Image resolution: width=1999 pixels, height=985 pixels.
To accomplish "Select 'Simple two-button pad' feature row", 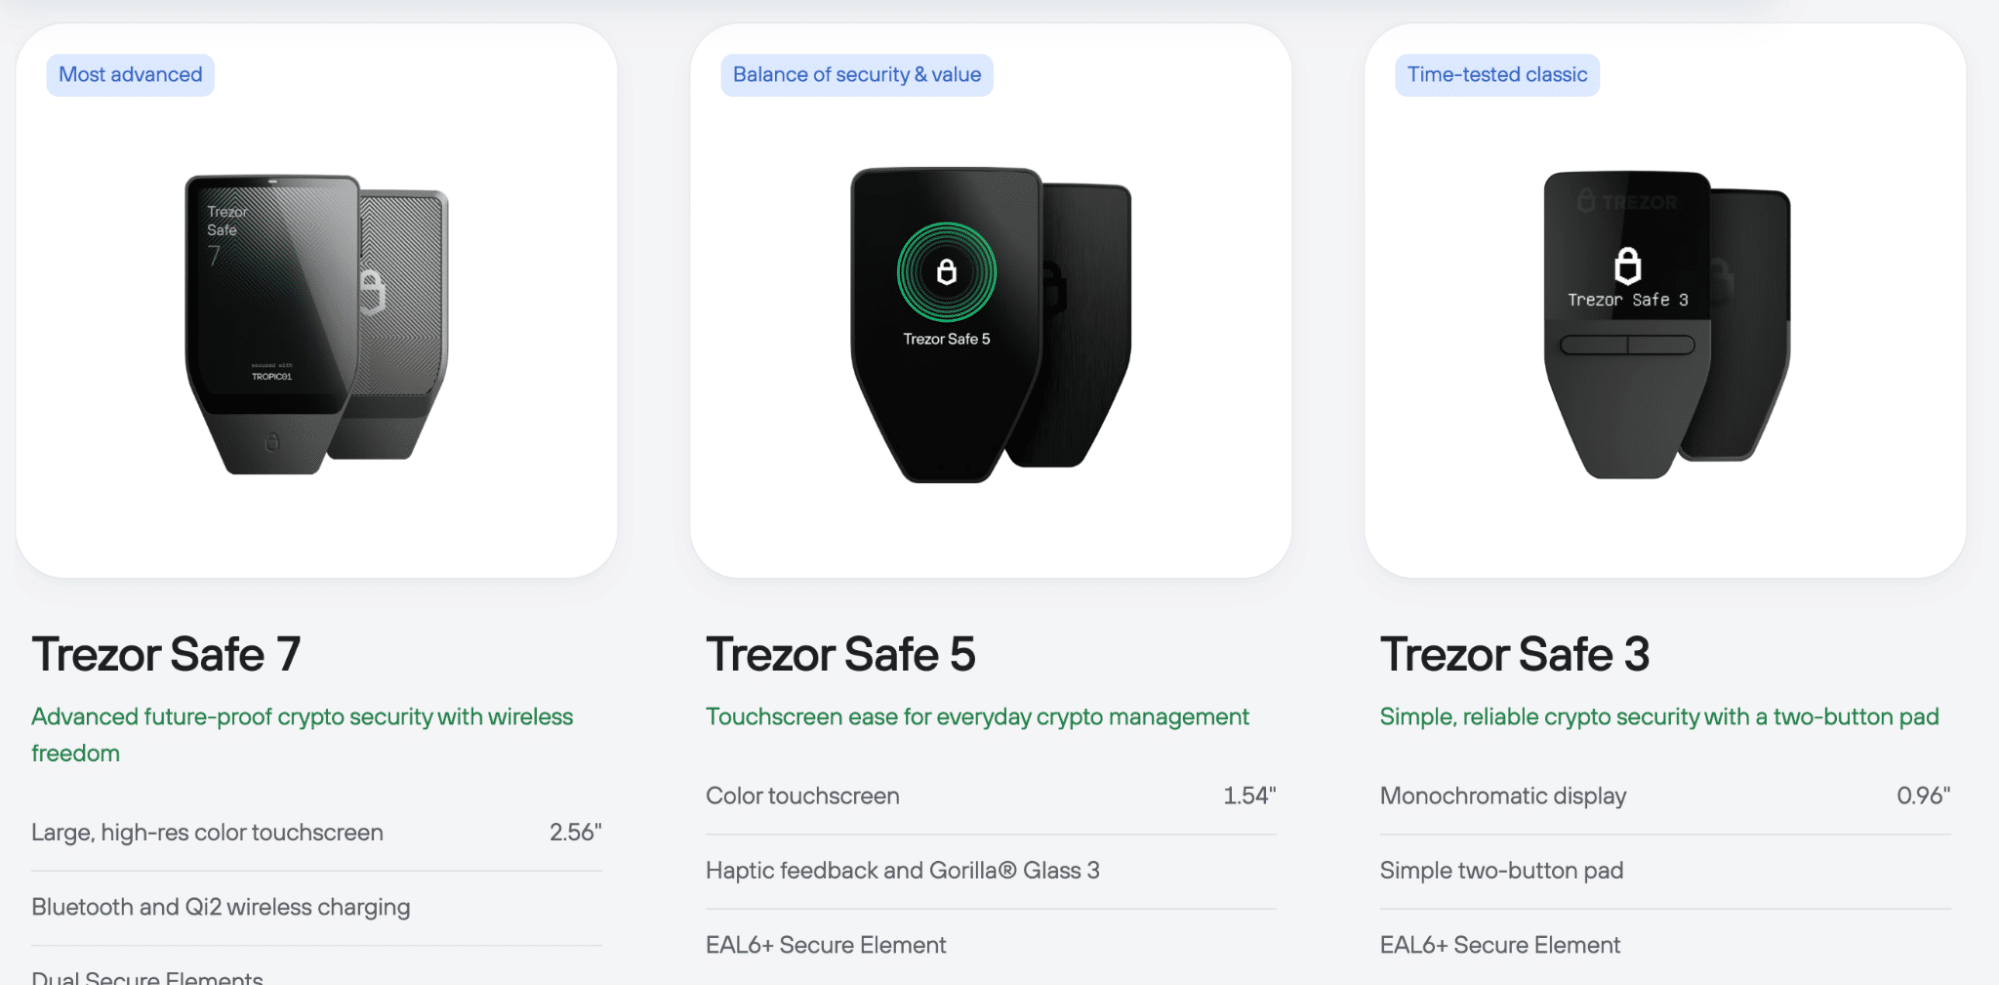I will click(x=1665, y=871).
